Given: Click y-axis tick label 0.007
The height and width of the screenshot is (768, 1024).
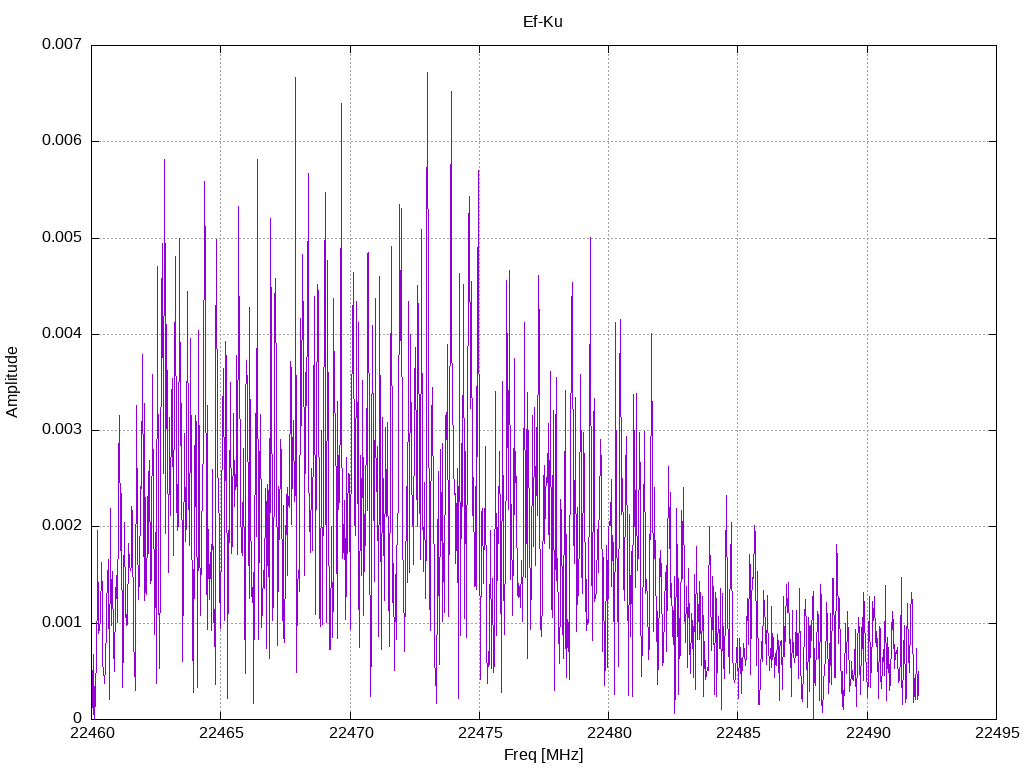Looking at the screenshot, I should coord(62,44).
